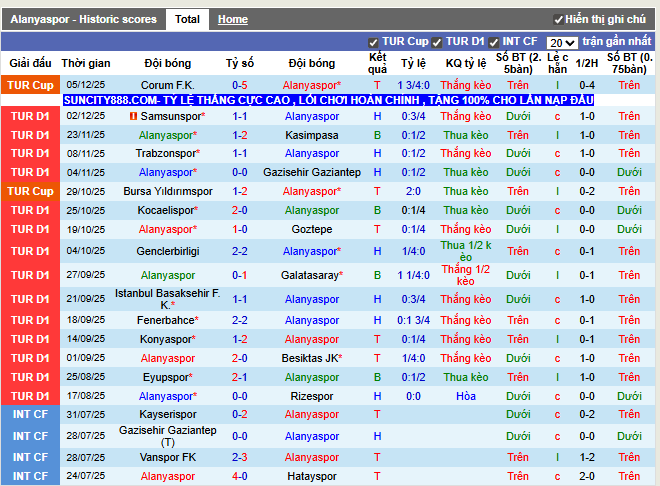Open the Corum F.K. team link

(x=168, y=85)
